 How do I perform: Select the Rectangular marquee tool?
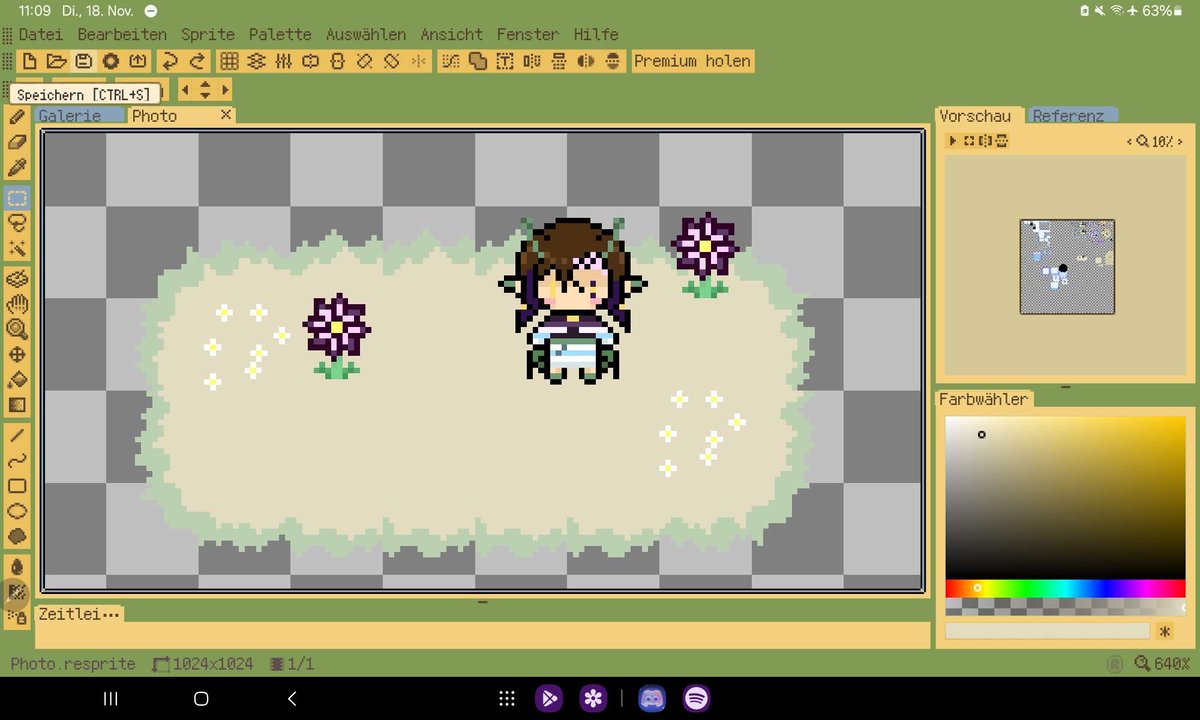[17, 198]
